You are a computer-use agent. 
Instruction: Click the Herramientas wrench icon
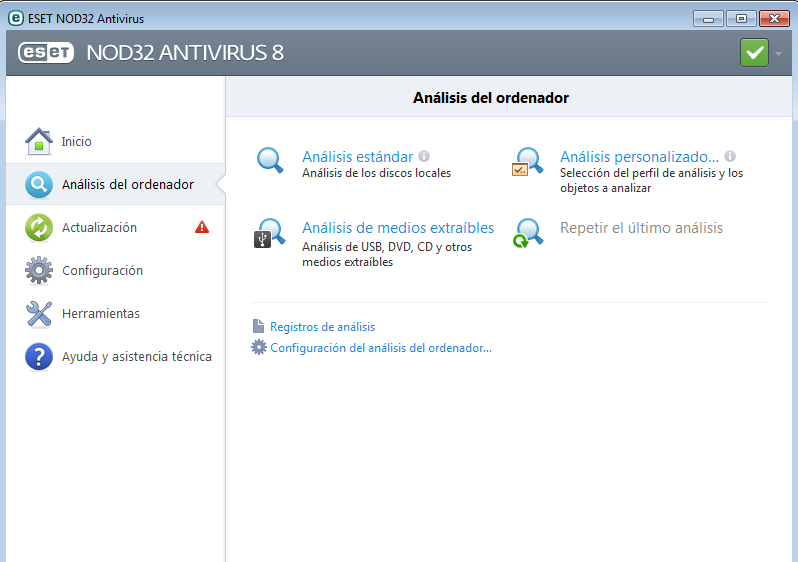(38, 314)
